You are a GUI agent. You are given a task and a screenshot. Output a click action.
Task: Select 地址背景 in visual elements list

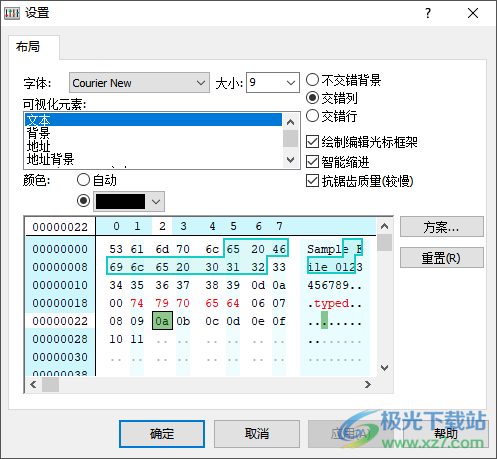pos(153,159)
